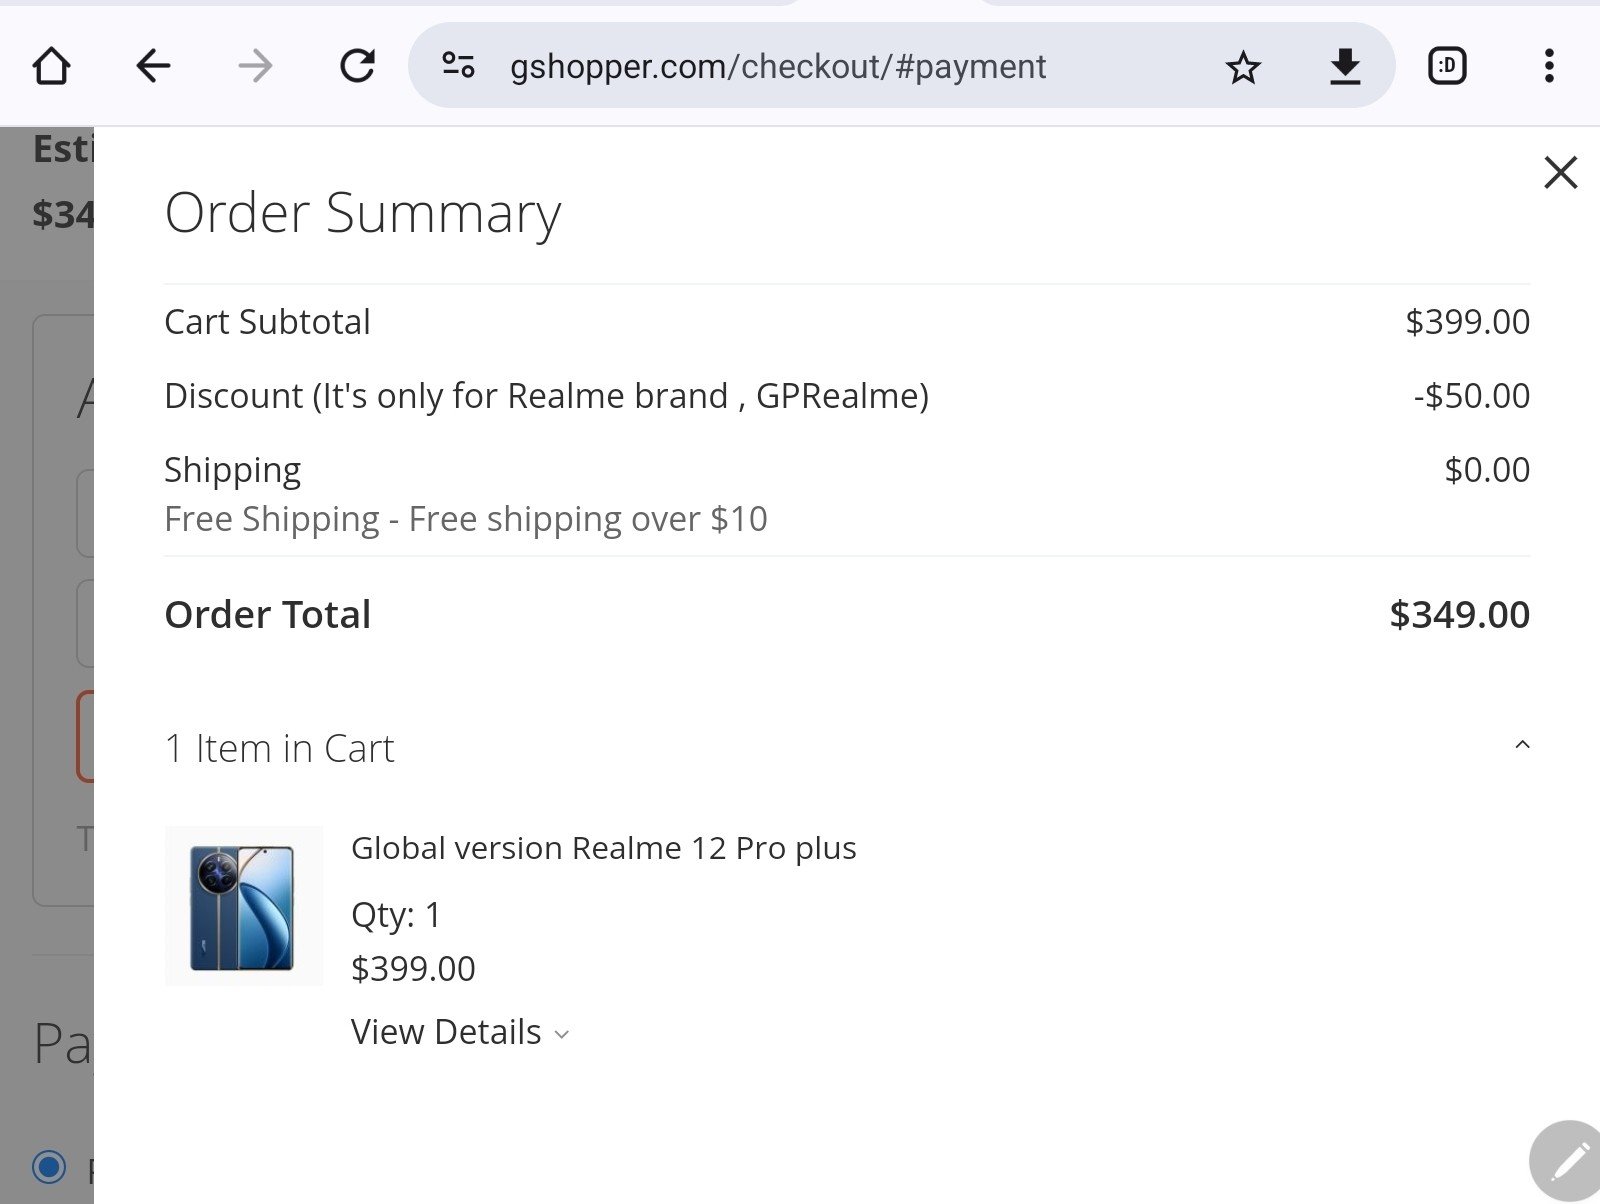Select the payment radio button at bottom left
1600x1204 pixels.
tap(49, 1166)
